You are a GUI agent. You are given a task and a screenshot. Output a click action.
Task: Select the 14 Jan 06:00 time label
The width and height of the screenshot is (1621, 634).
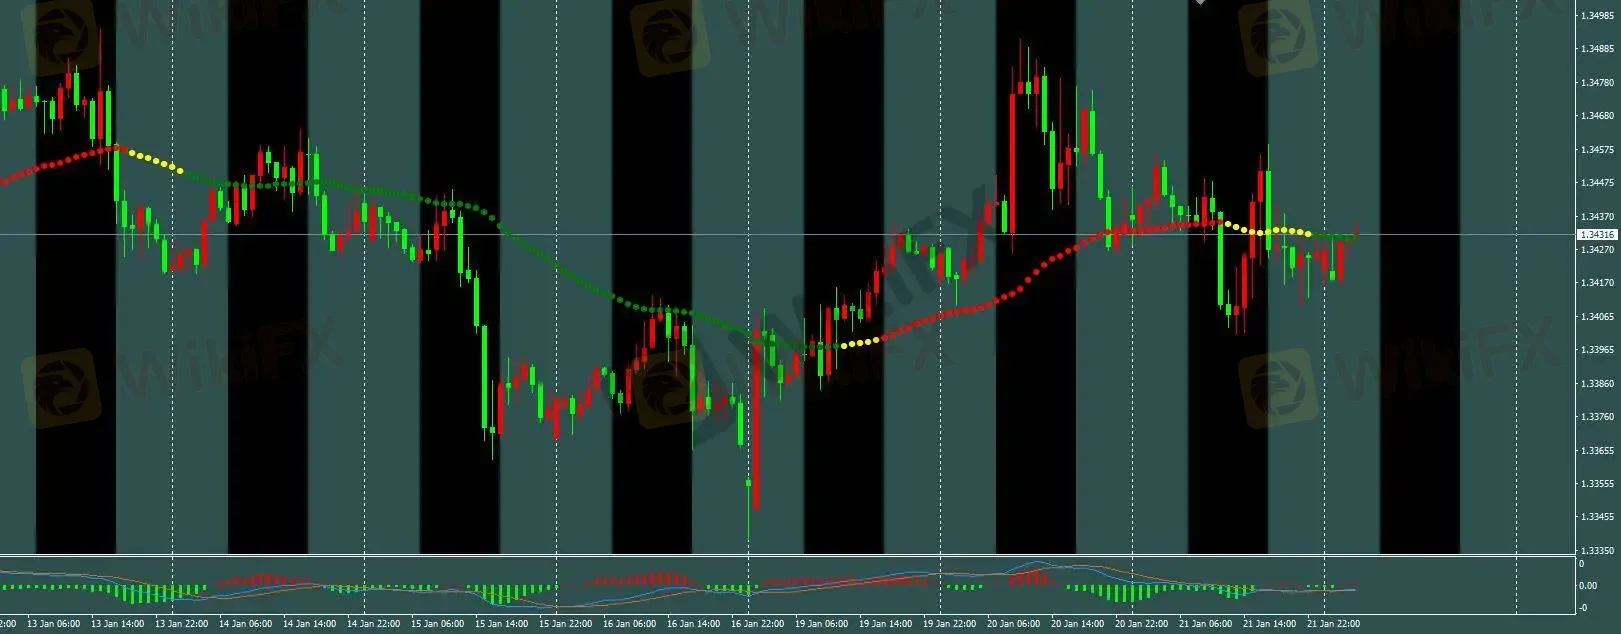pyautogui.click(x=245, y=624)
